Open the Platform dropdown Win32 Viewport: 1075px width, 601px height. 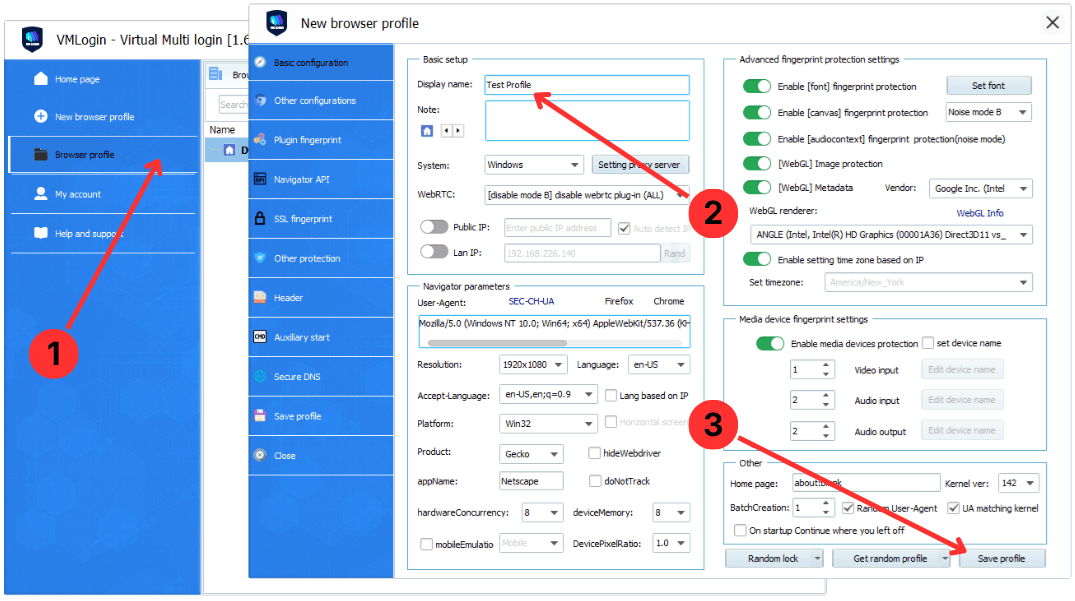pos(548,424)
